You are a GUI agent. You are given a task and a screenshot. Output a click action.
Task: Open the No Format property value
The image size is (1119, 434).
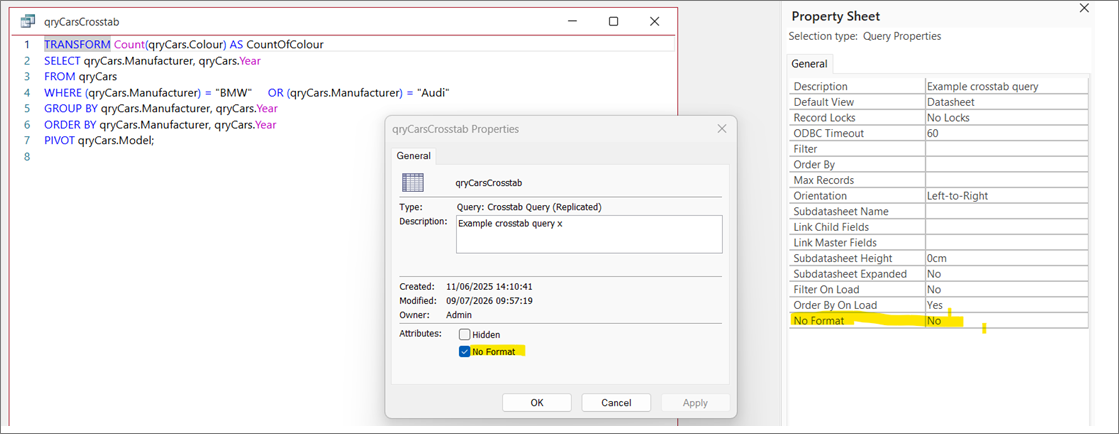click(x=1006, y=321)
